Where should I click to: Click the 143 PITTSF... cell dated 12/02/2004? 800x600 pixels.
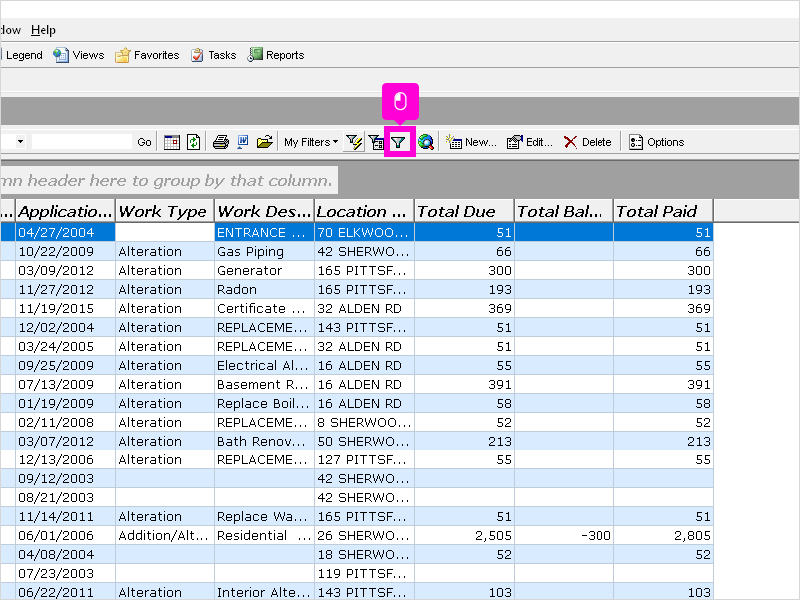(x=364, y=328)
